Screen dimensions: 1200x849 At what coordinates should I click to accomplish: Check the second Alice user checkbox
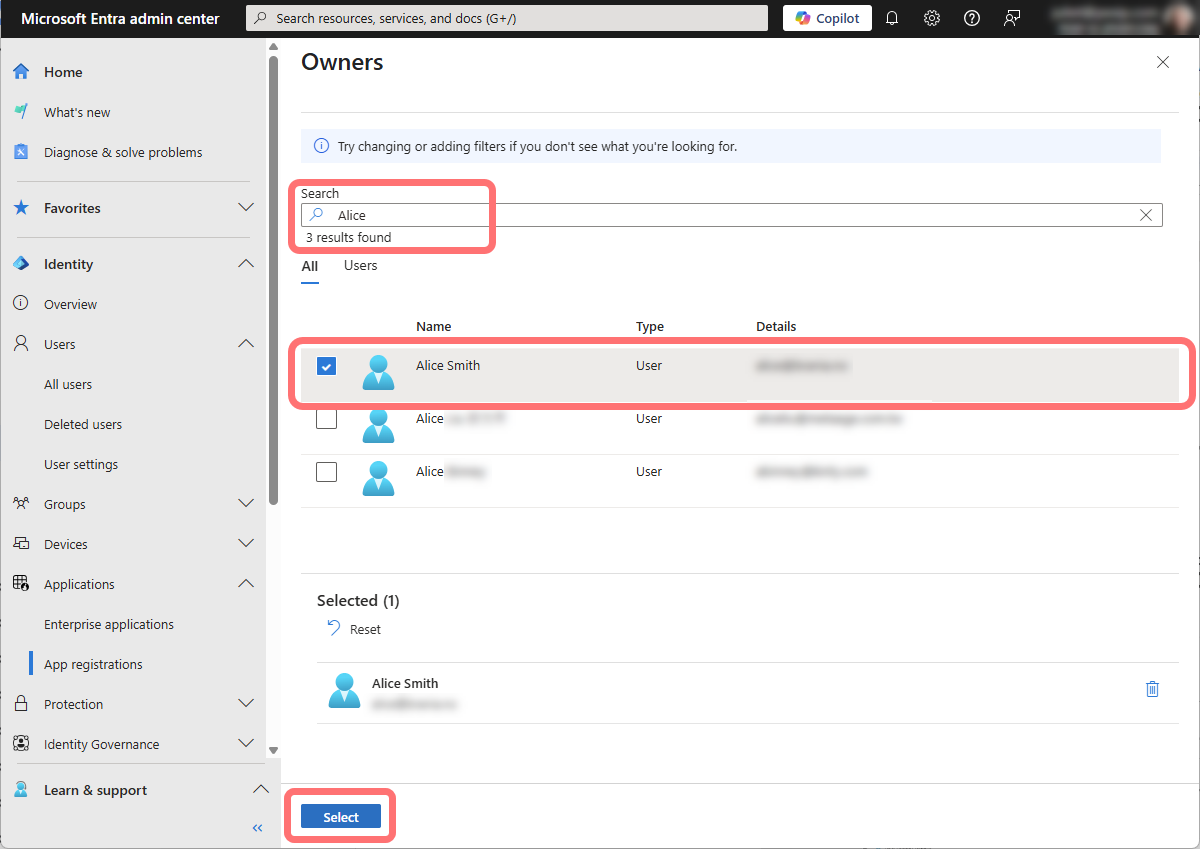pos(326,419)
